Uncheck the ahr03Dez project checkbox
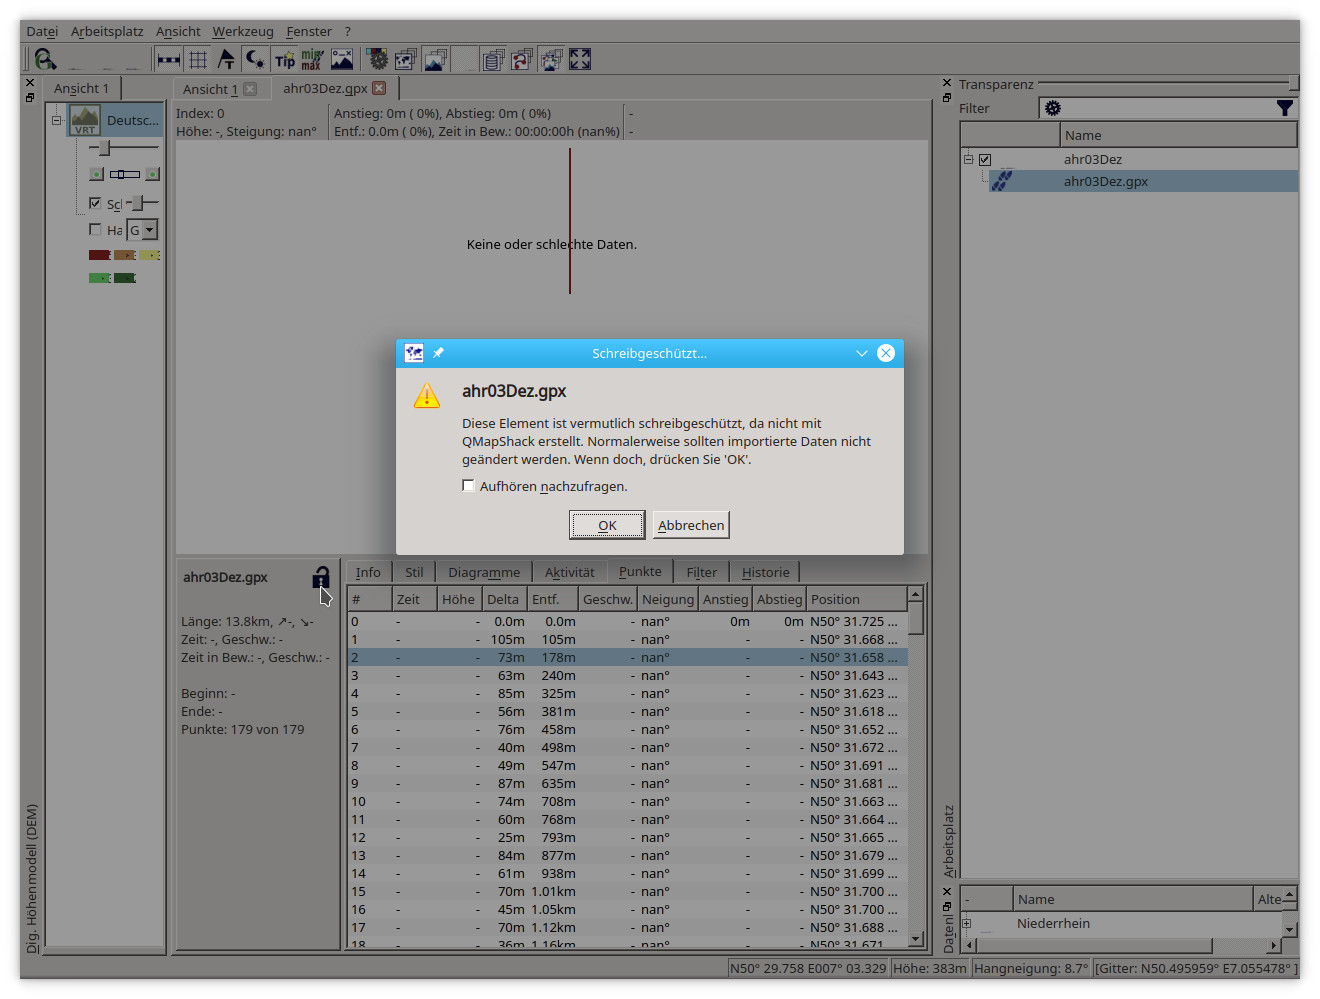 985,159
